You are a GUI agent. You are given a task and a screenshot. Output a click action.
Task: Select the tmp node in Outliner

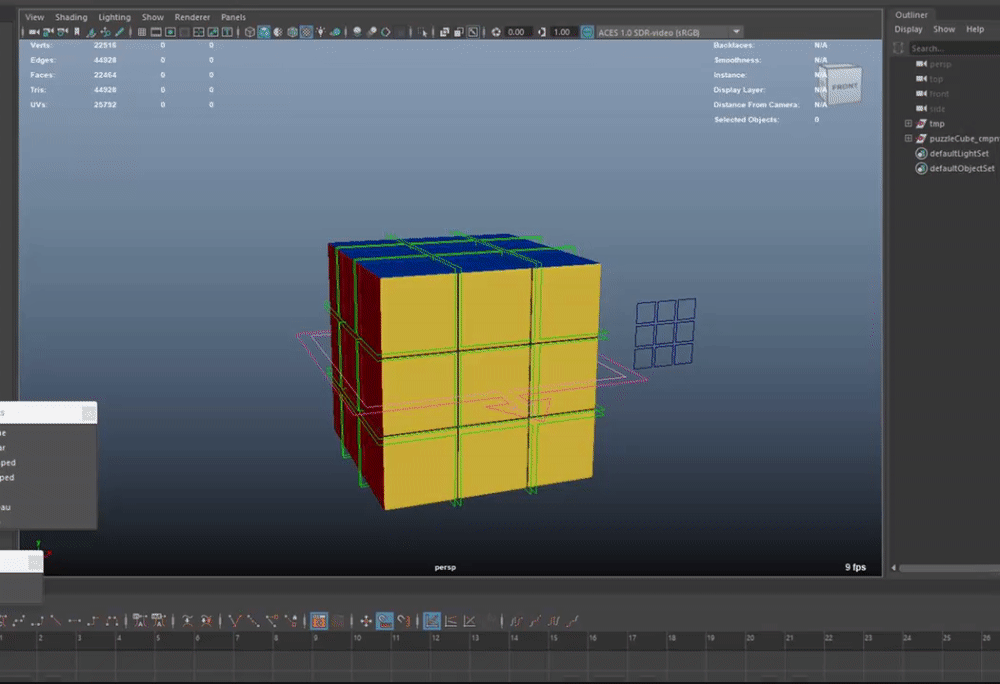937,124
